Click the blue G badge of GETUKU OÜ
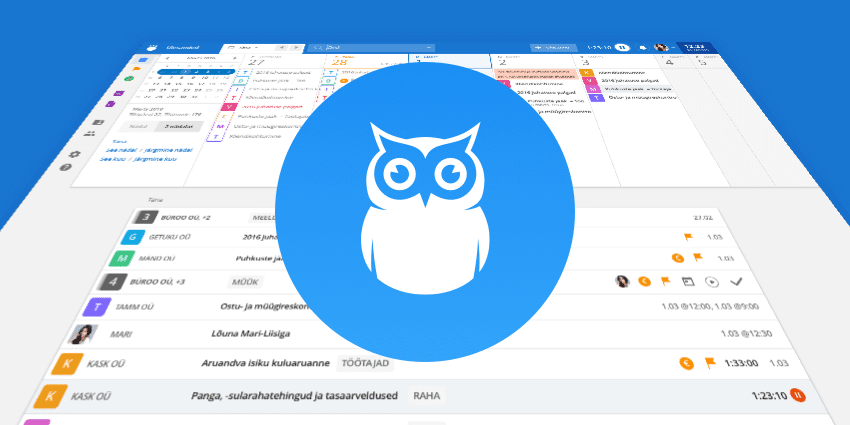 pos(132,237)
